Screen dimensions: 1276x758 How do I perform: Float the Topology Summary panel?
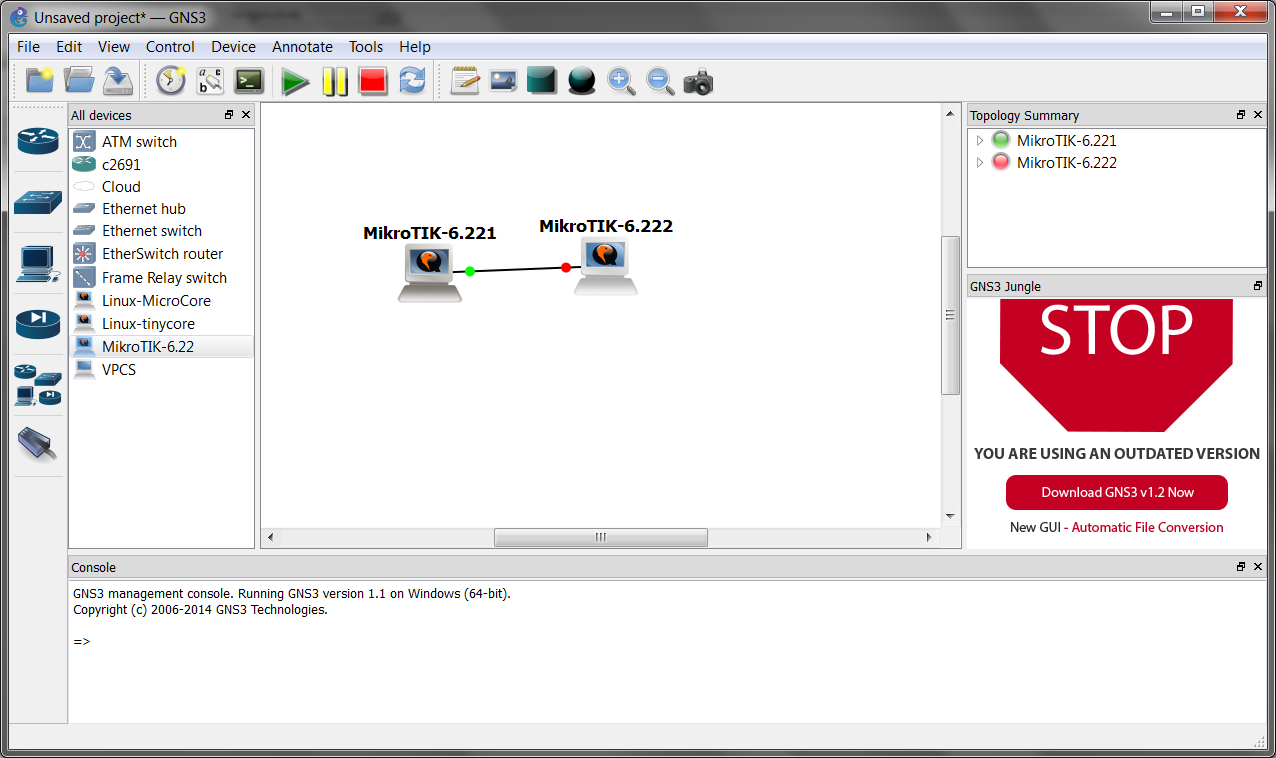coord(1241,115)
